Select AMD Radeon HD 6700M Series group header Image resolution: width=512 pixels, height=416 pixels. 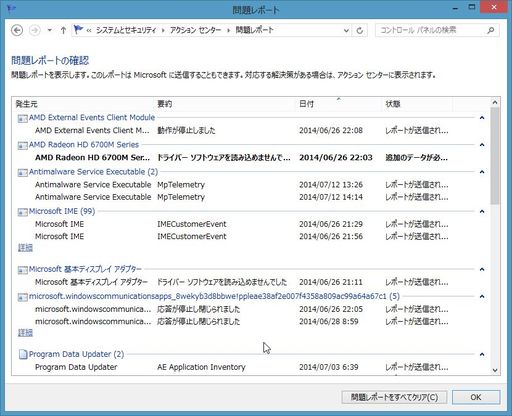pyautogui.click(x=84, y=145)
